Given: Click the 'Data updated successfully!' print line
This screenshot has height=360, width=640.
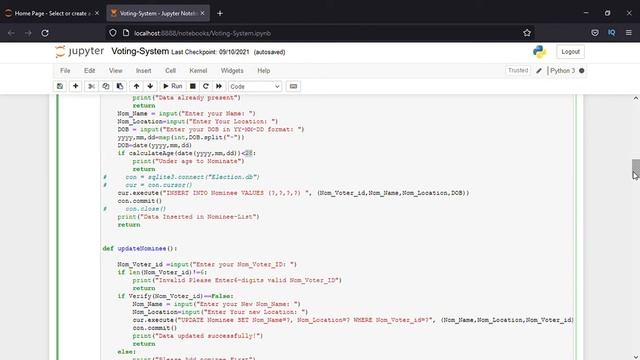Looking at the screenshot, I should pyautogui.click(x=198, y=336).
